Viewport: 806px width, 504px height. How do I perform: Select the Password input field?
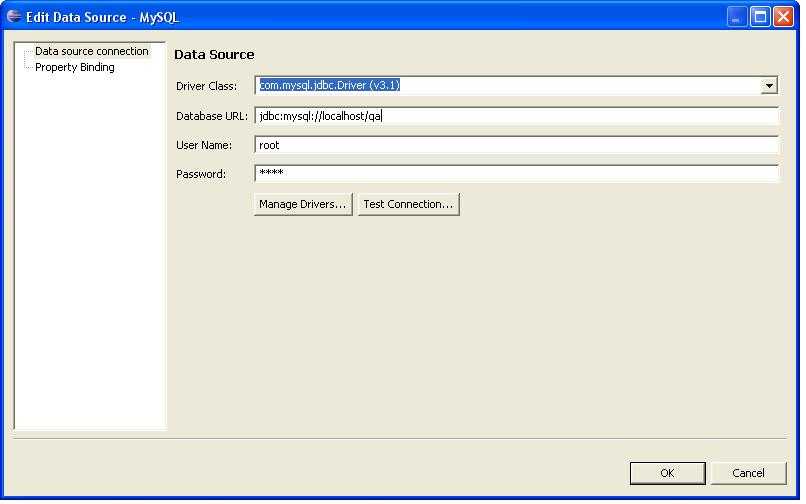tap(516, 174)
